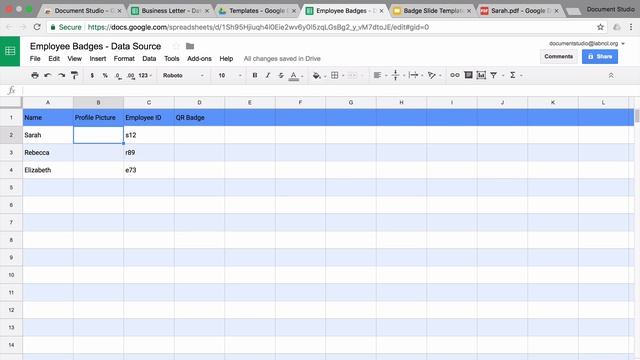Increase decimal places icon
Viewport: 640px width, 360px height.
[131, 76]
